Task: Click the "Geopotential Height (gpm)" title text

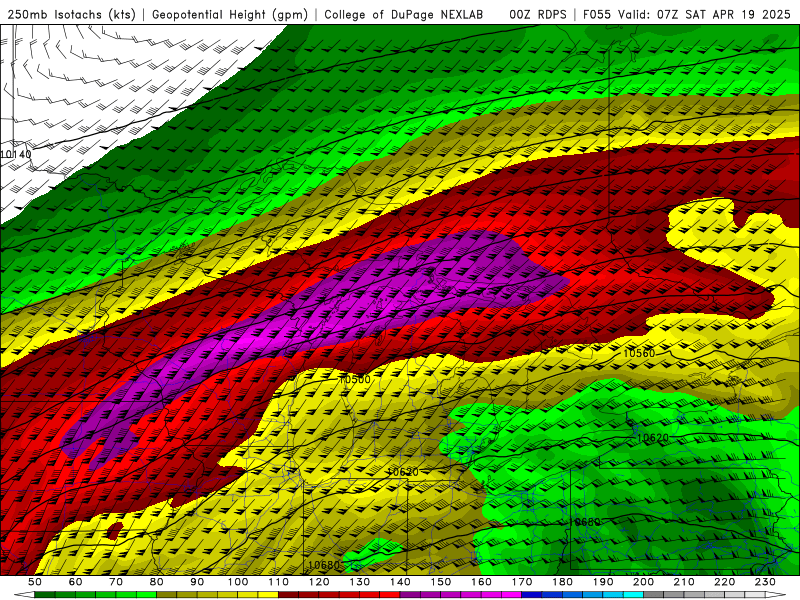Action: point(230,15)
